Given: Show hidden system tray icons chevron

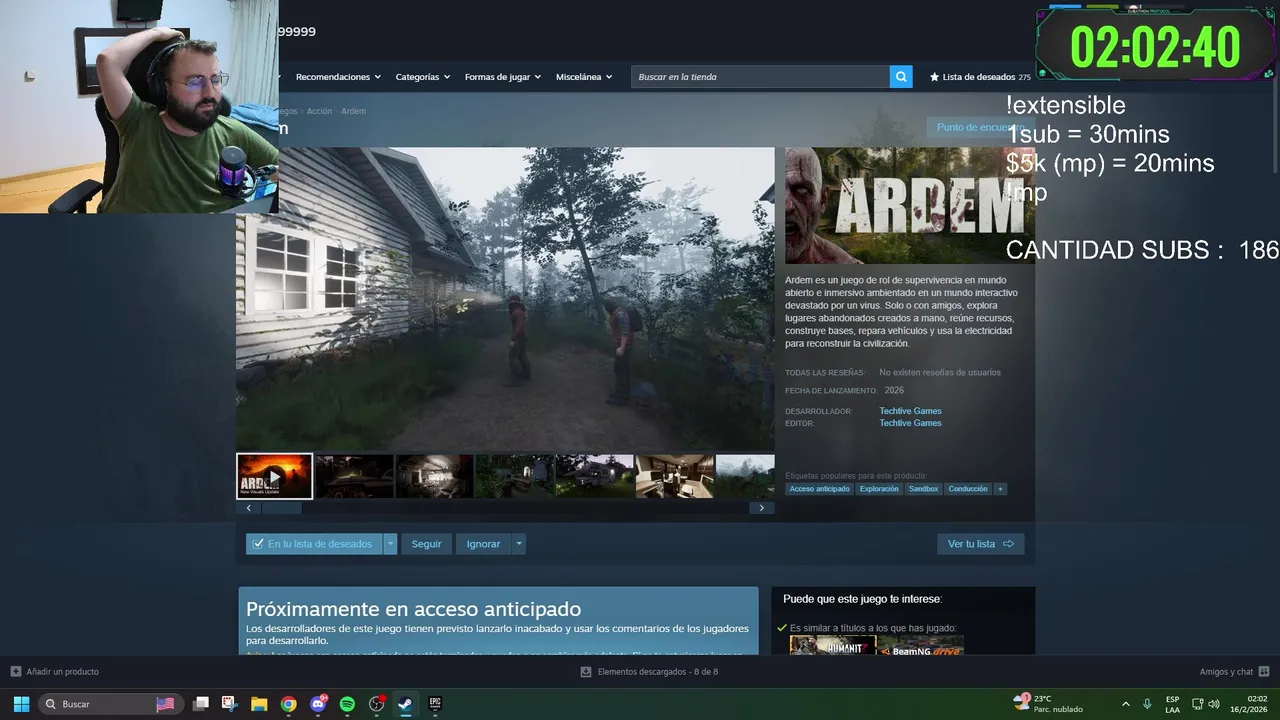Looking at the screenshot, I should click(1126, 704).
